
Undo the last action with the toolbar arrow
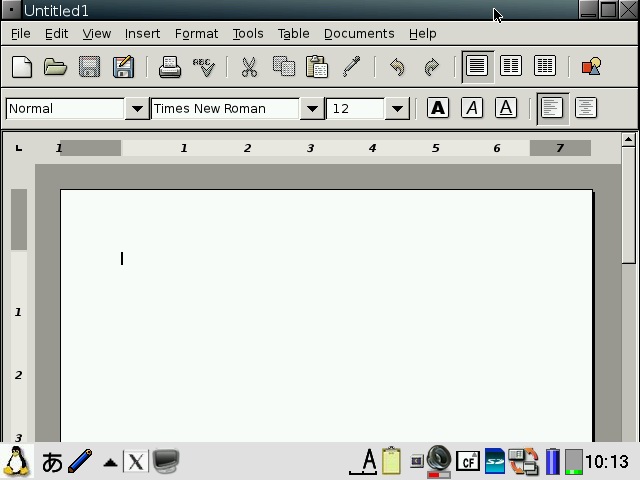click(397, 67)
